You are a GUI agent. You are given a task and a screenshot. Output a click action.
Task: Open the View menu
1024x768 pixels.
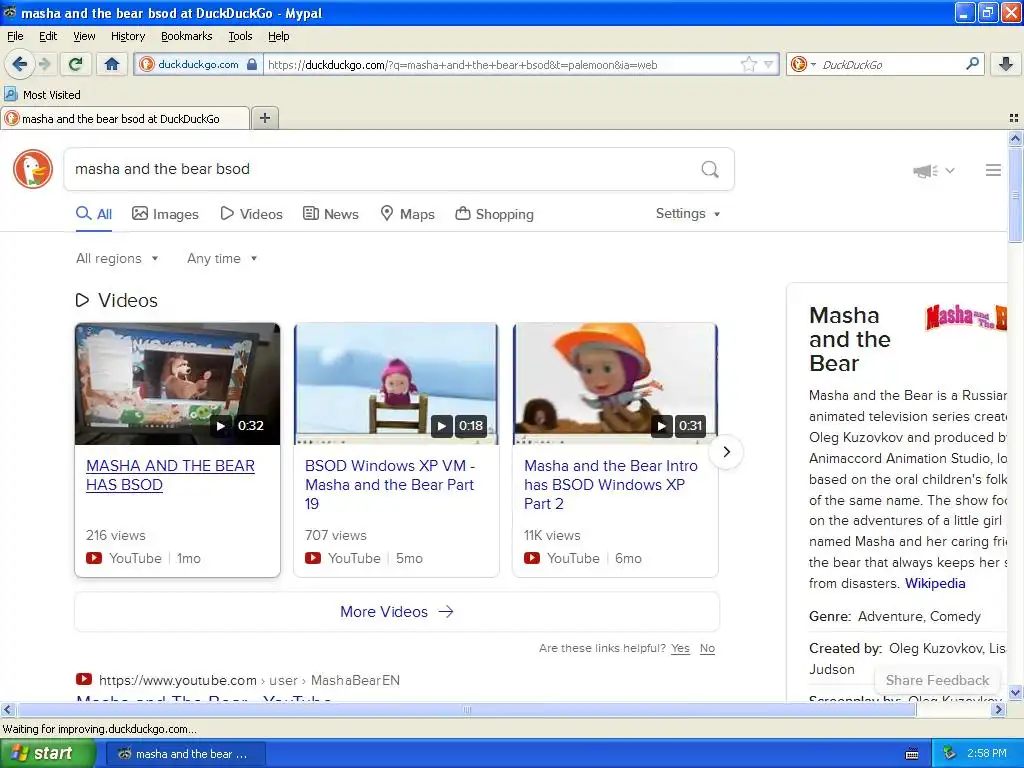(x=84, y=36)
